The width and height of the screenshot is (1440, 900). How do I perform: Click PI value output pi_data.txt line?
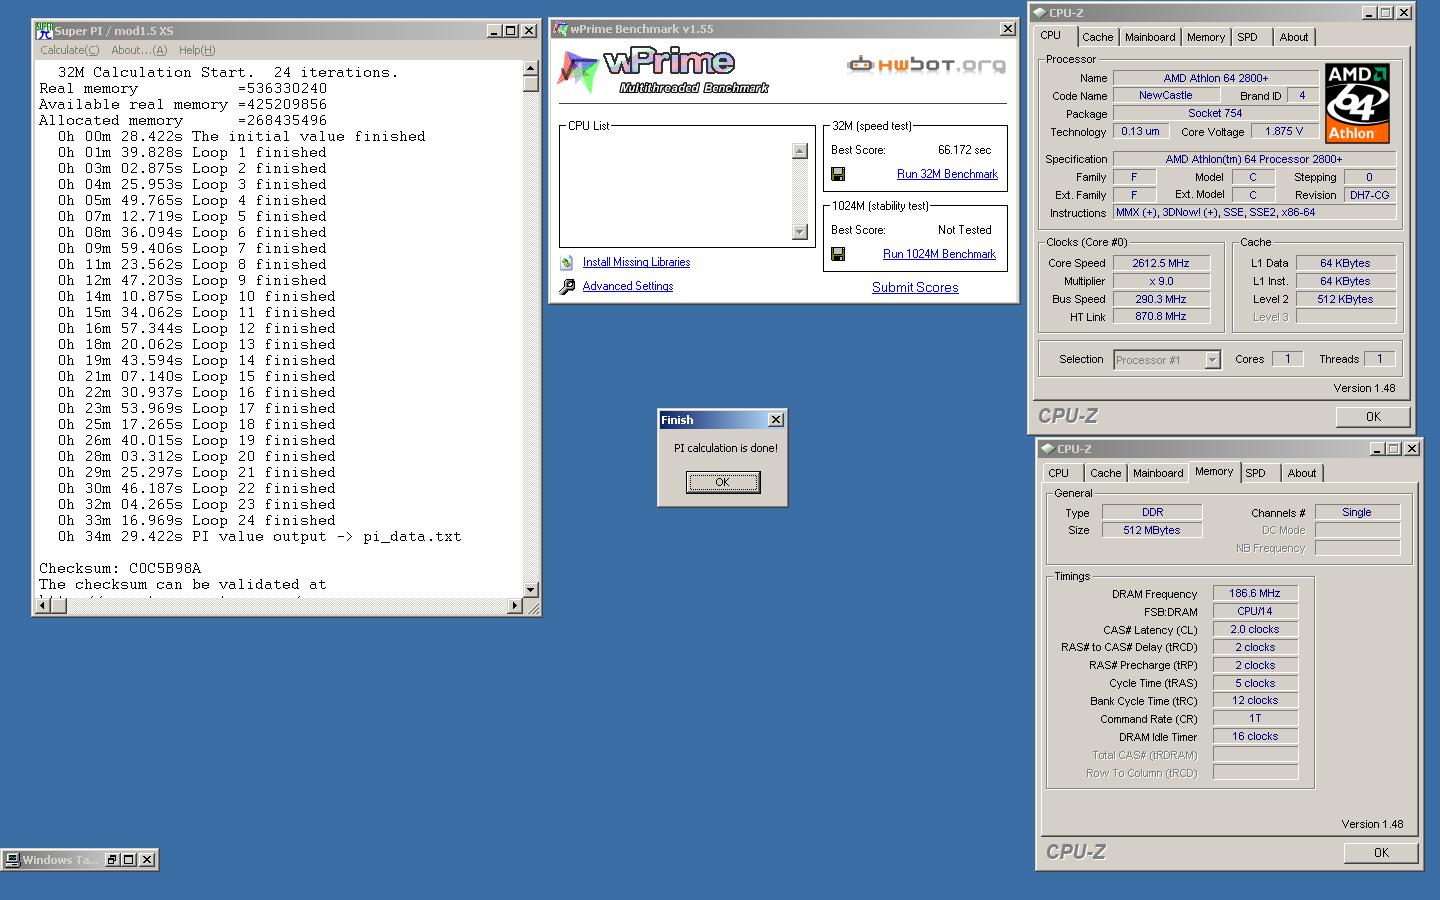259,536
